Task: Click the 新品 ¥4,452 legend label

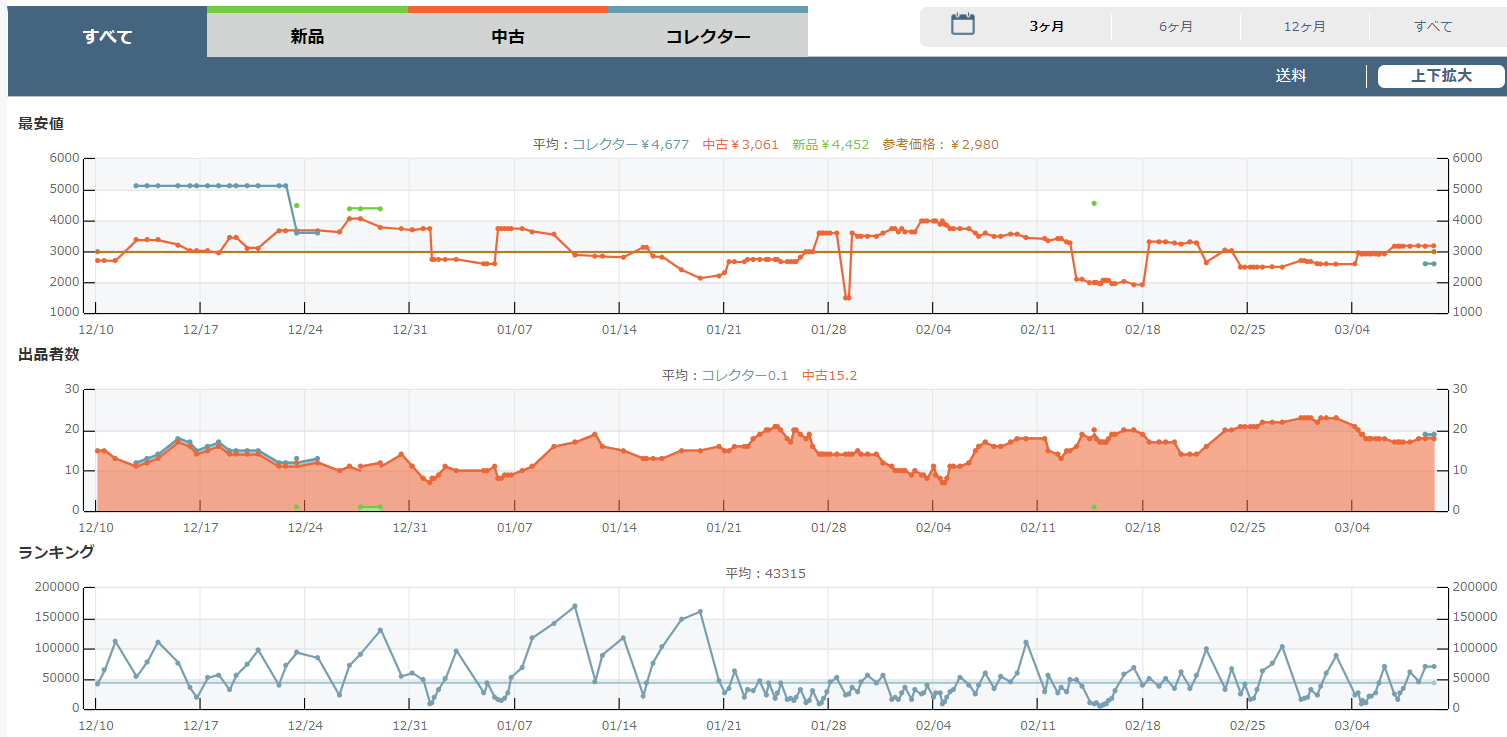Action: pyautogui.click(x=830, y=145)
